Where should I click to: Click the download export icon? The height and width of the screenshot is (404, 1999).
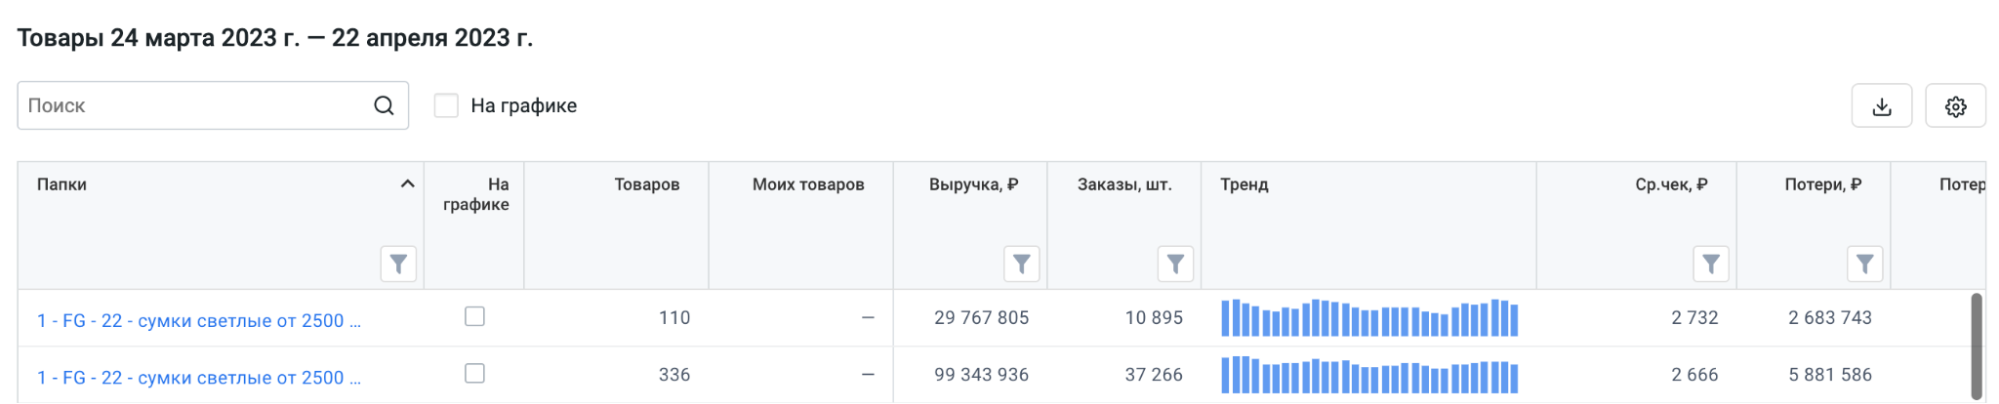pos(1881,106)
